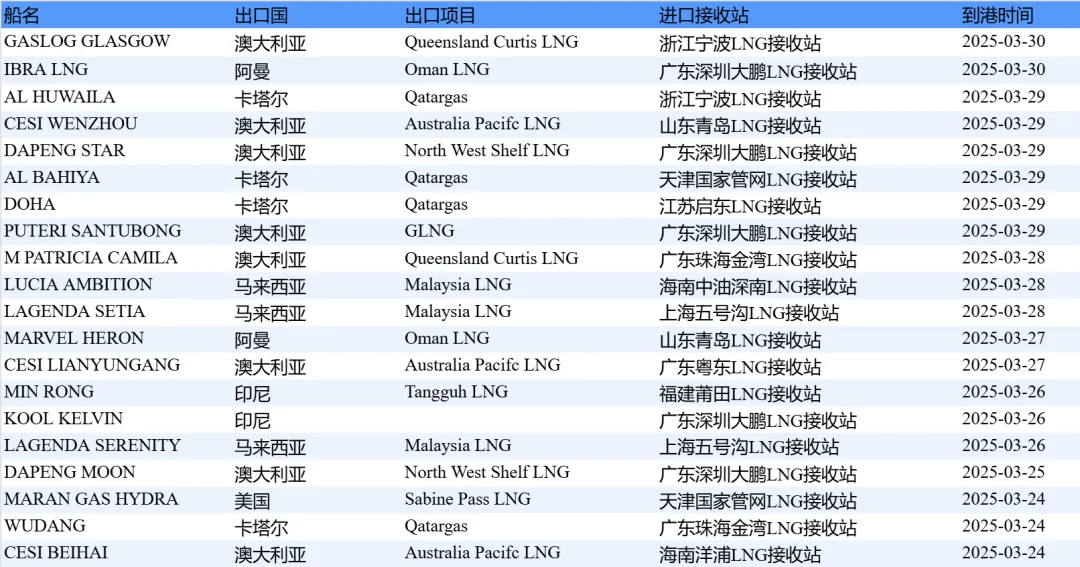The width and height of the screenshot is (1080, 567).
Task: Click Qatargas in the AL HUWAILA row
Action: [436, 98]
